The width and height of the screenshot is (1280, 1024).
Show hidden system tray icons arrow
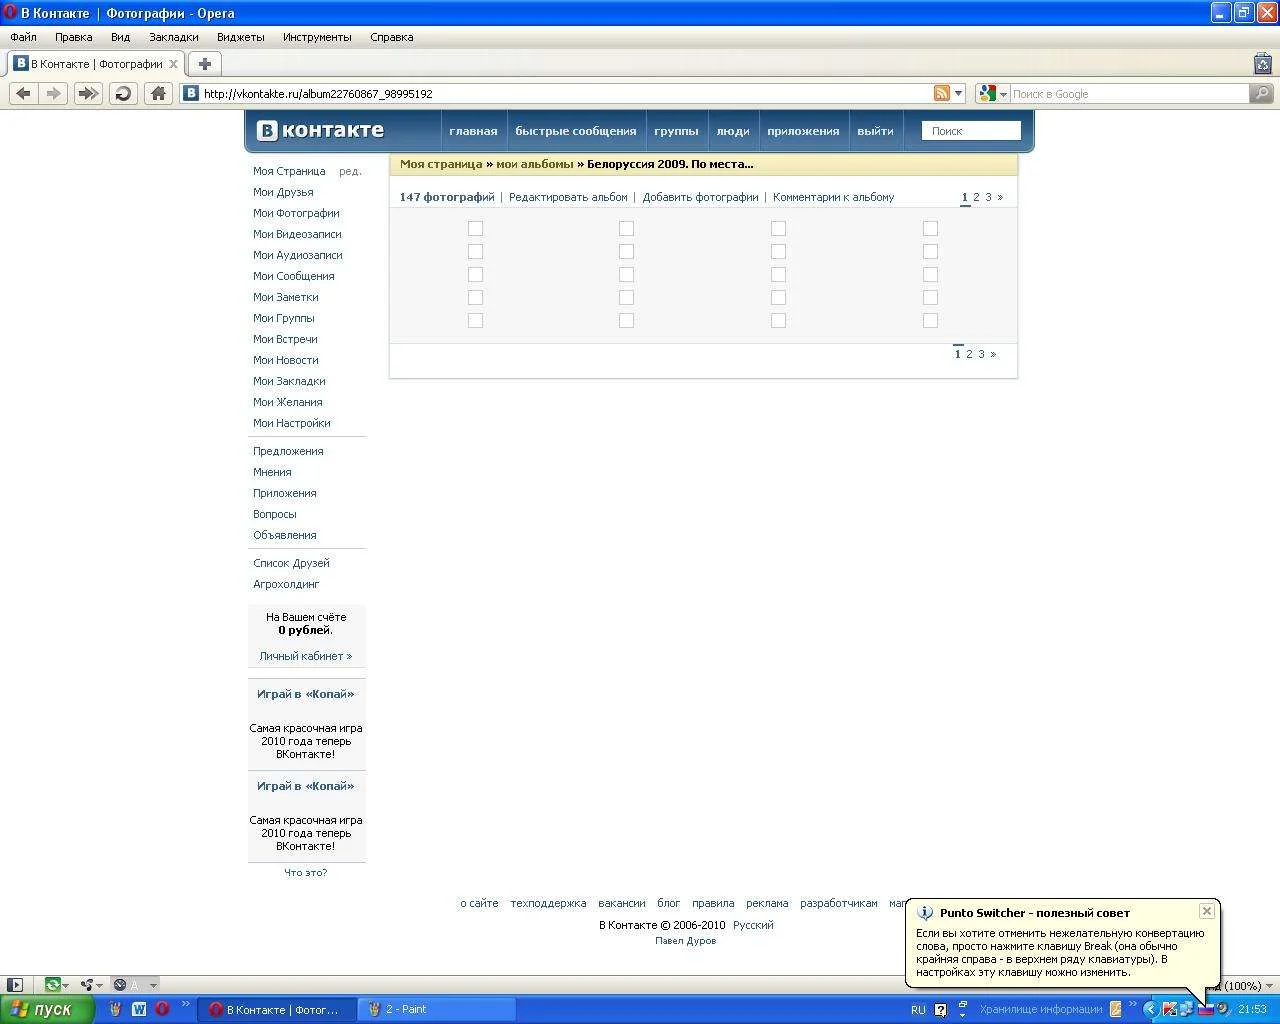click(x=1150, y=1009)
